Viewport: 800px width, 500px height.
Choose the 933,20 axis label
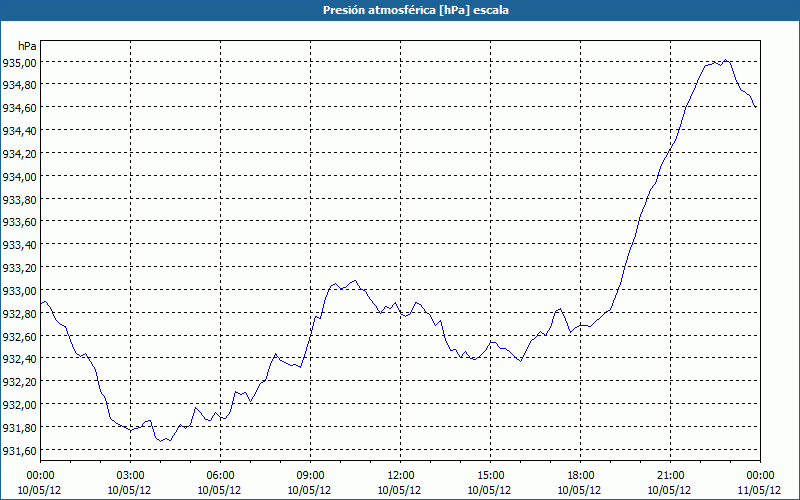coord(20,268)
